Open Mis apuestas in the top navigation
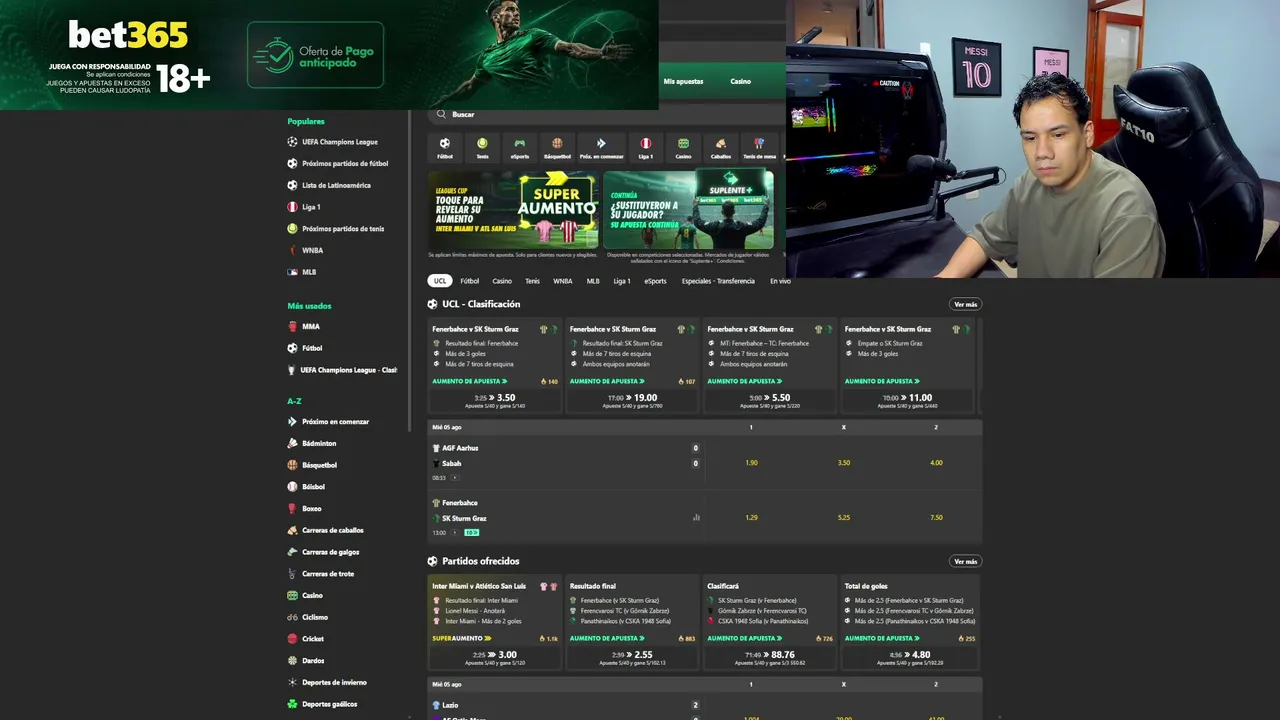 [683, 81]
